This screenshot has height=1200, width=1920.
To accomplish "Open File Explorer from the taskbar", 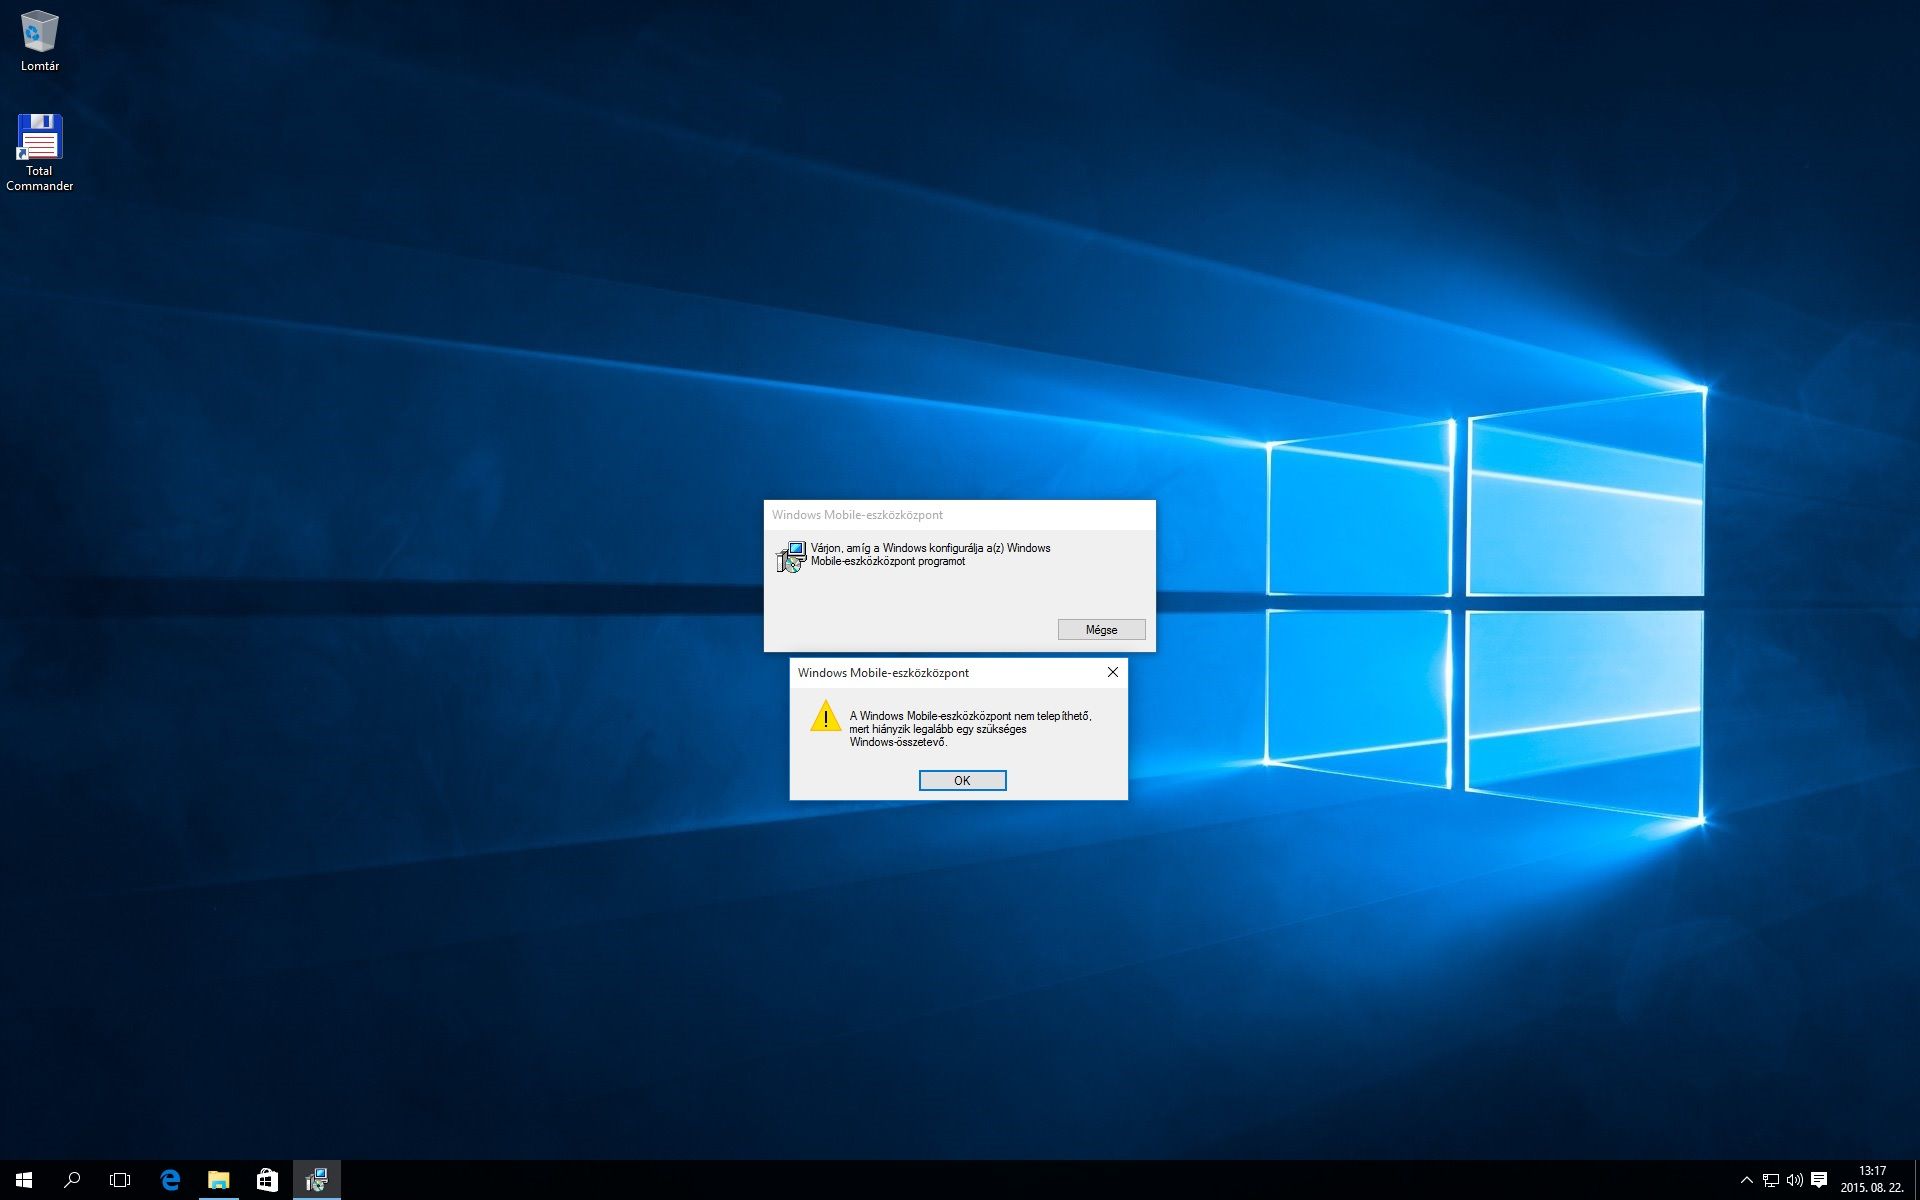I will point(218,1180).
